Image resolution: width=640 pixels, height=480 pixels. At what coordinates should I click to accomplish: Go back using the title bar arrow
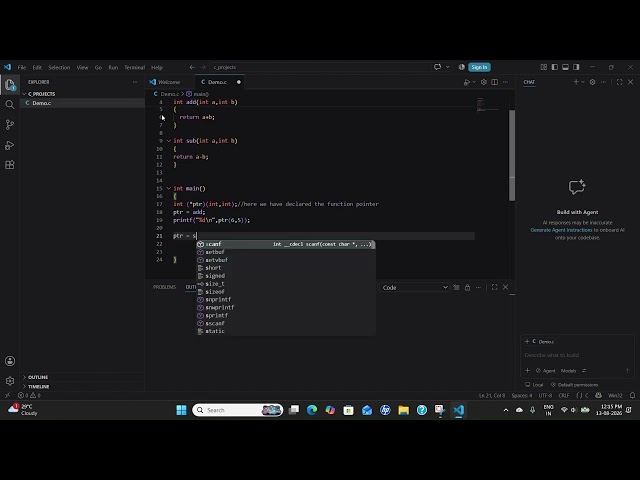tap(192, 67)
